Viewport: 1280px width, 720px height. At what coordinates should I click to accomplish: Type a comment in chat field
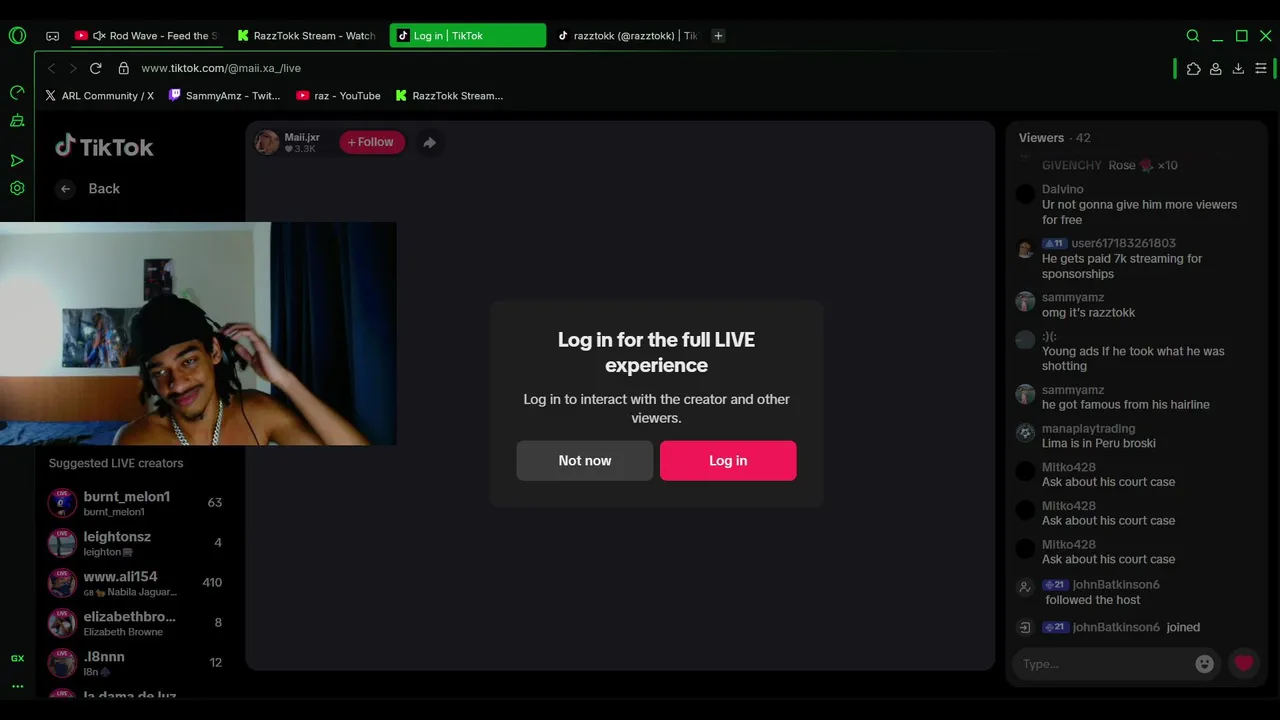click(1105, 664)
